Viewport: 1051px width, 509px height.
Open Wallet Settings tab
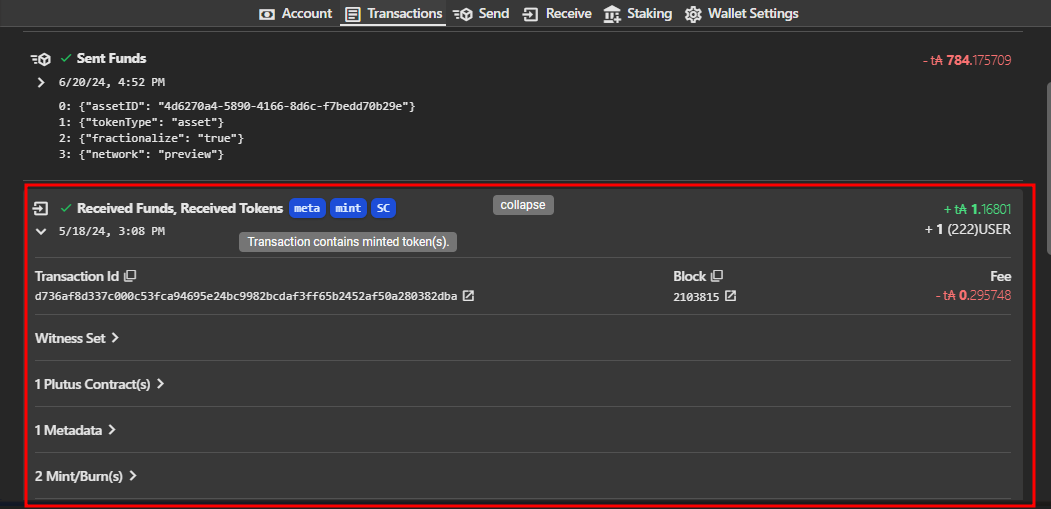tap(741, 14)
